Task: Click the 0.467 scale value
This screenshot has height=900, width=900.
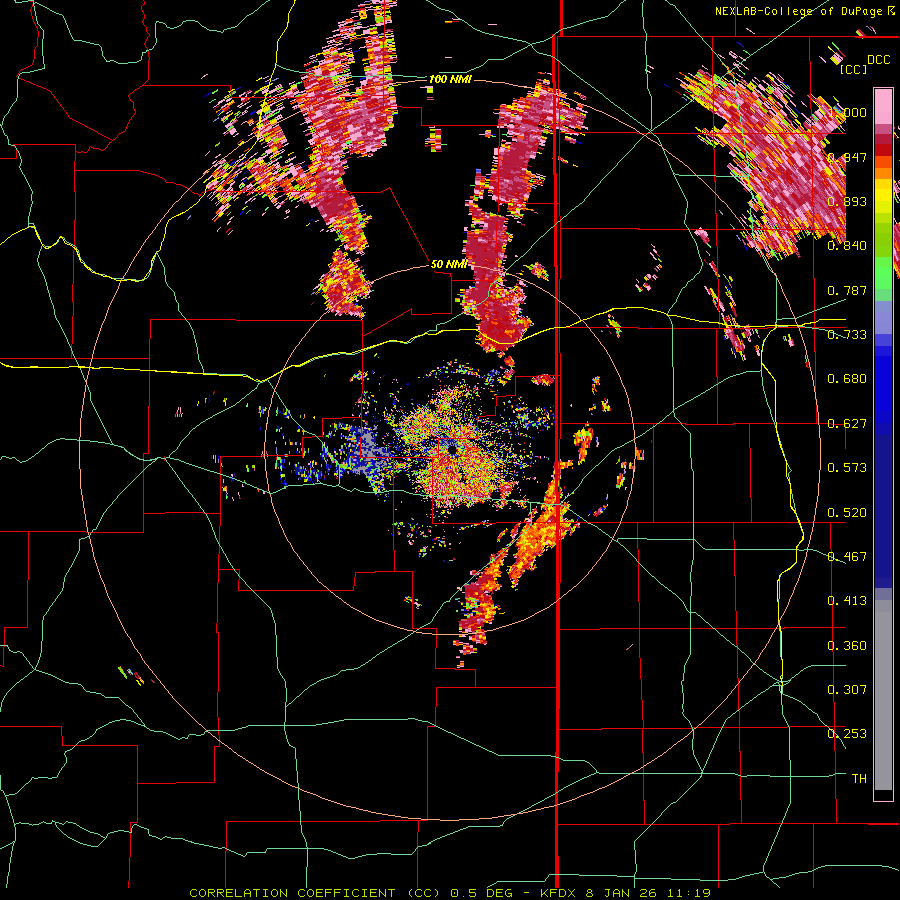Action: tap(847, 556)
